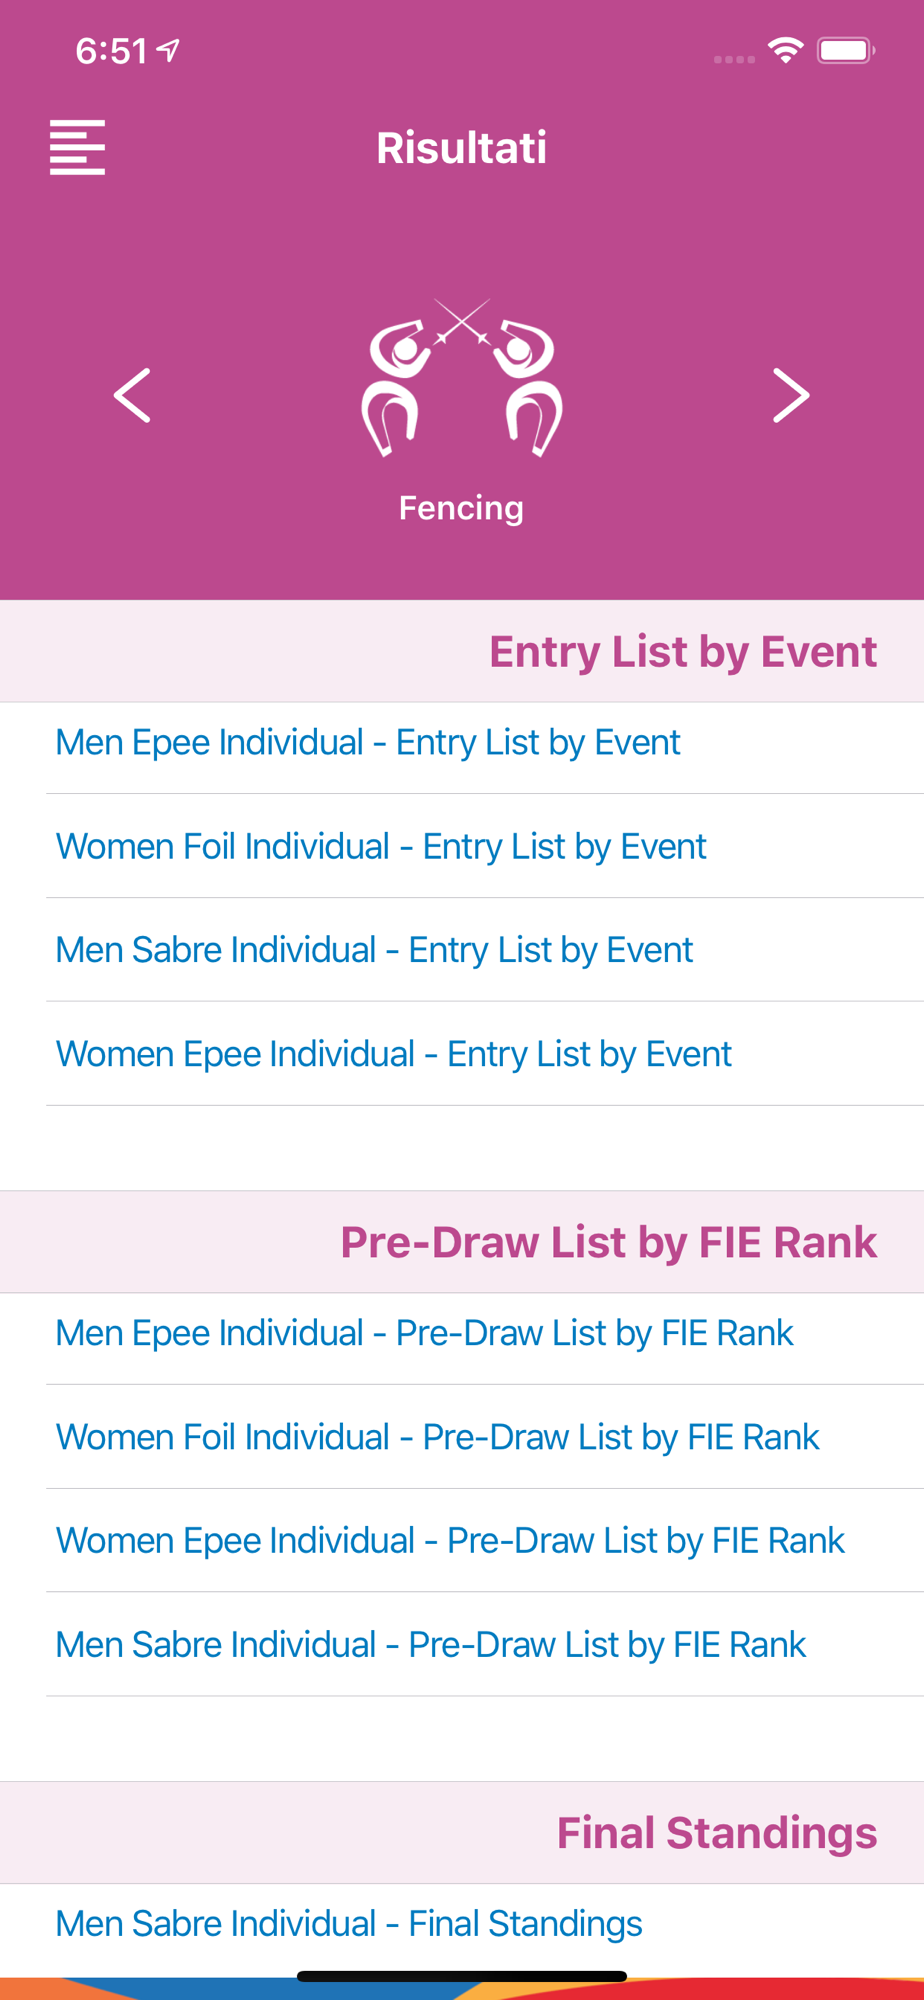Tap the Fencing sport pictogram

(461, 380)
